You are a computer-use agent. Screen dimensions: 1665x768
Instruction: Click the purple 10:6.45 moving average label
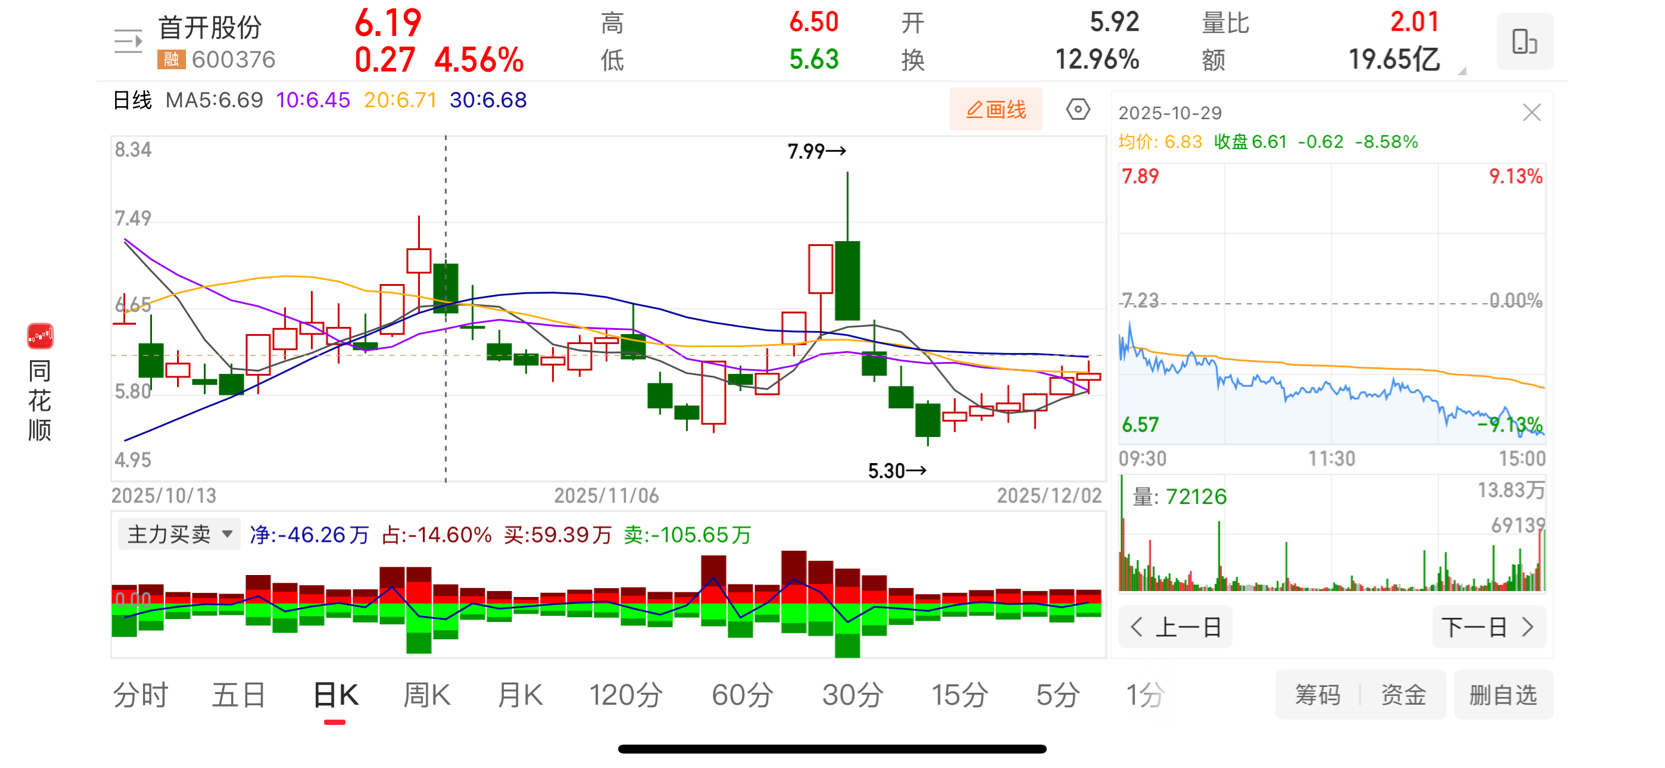click(x=313, y=100)
